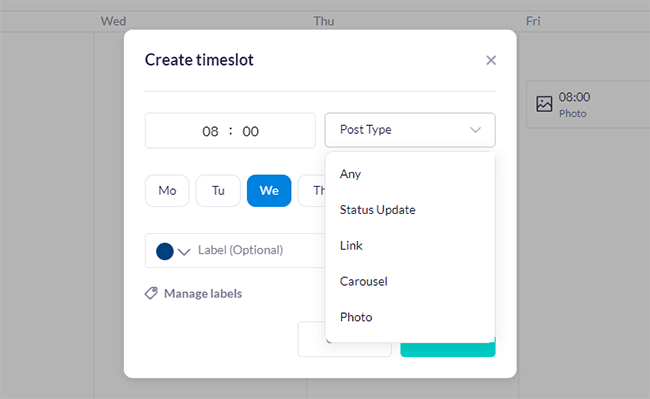Expand the label color chevron
Screen dimensions: 650x399
(x=184, y=251)
